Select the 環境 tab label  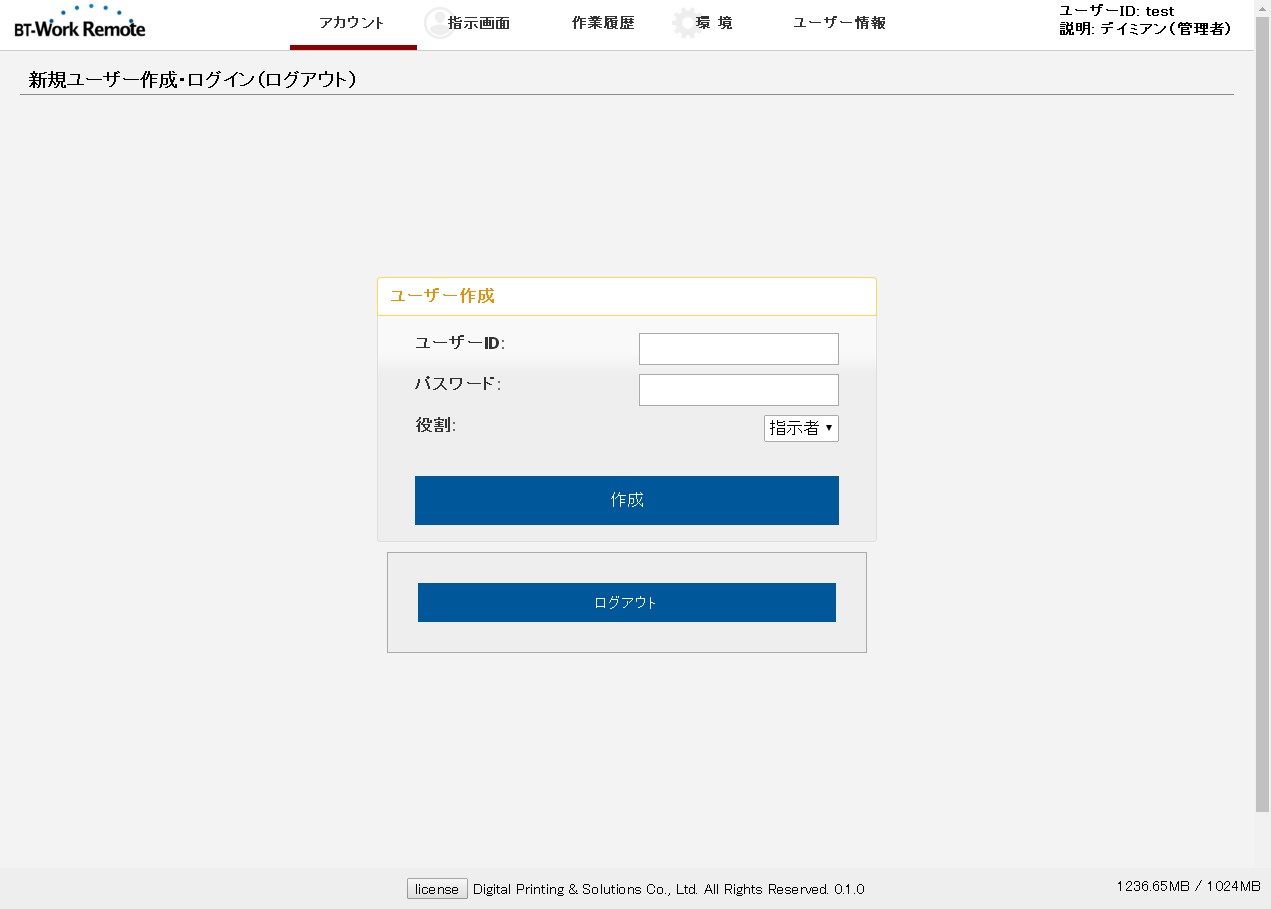715,23
